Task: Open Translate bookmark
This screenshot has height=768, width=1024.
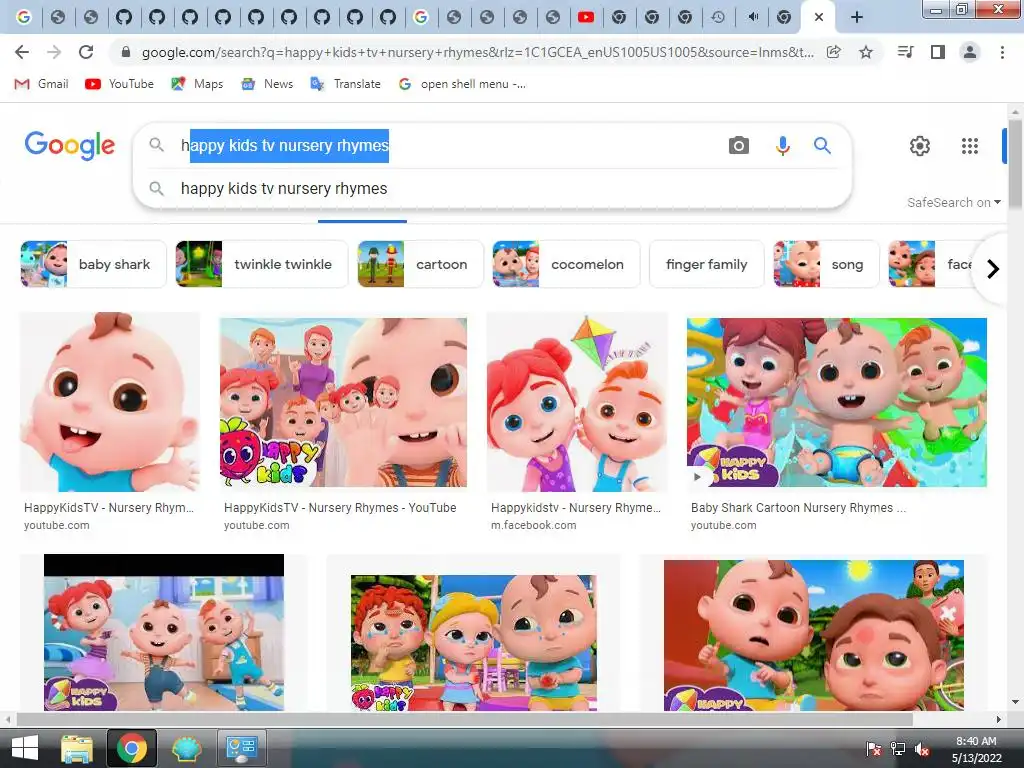Action: (345, 84)
